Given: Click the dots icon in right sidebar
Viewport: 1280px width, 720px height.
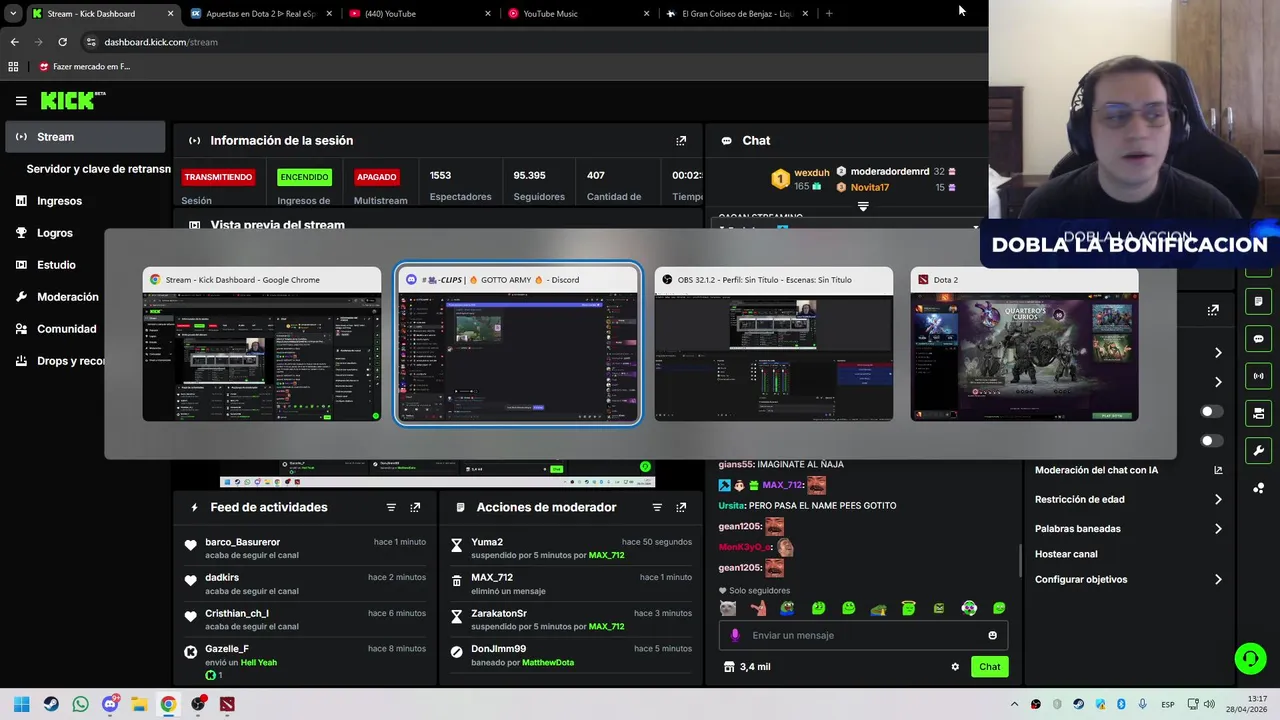Looking at the screenshot, I should click(1258, 488).
